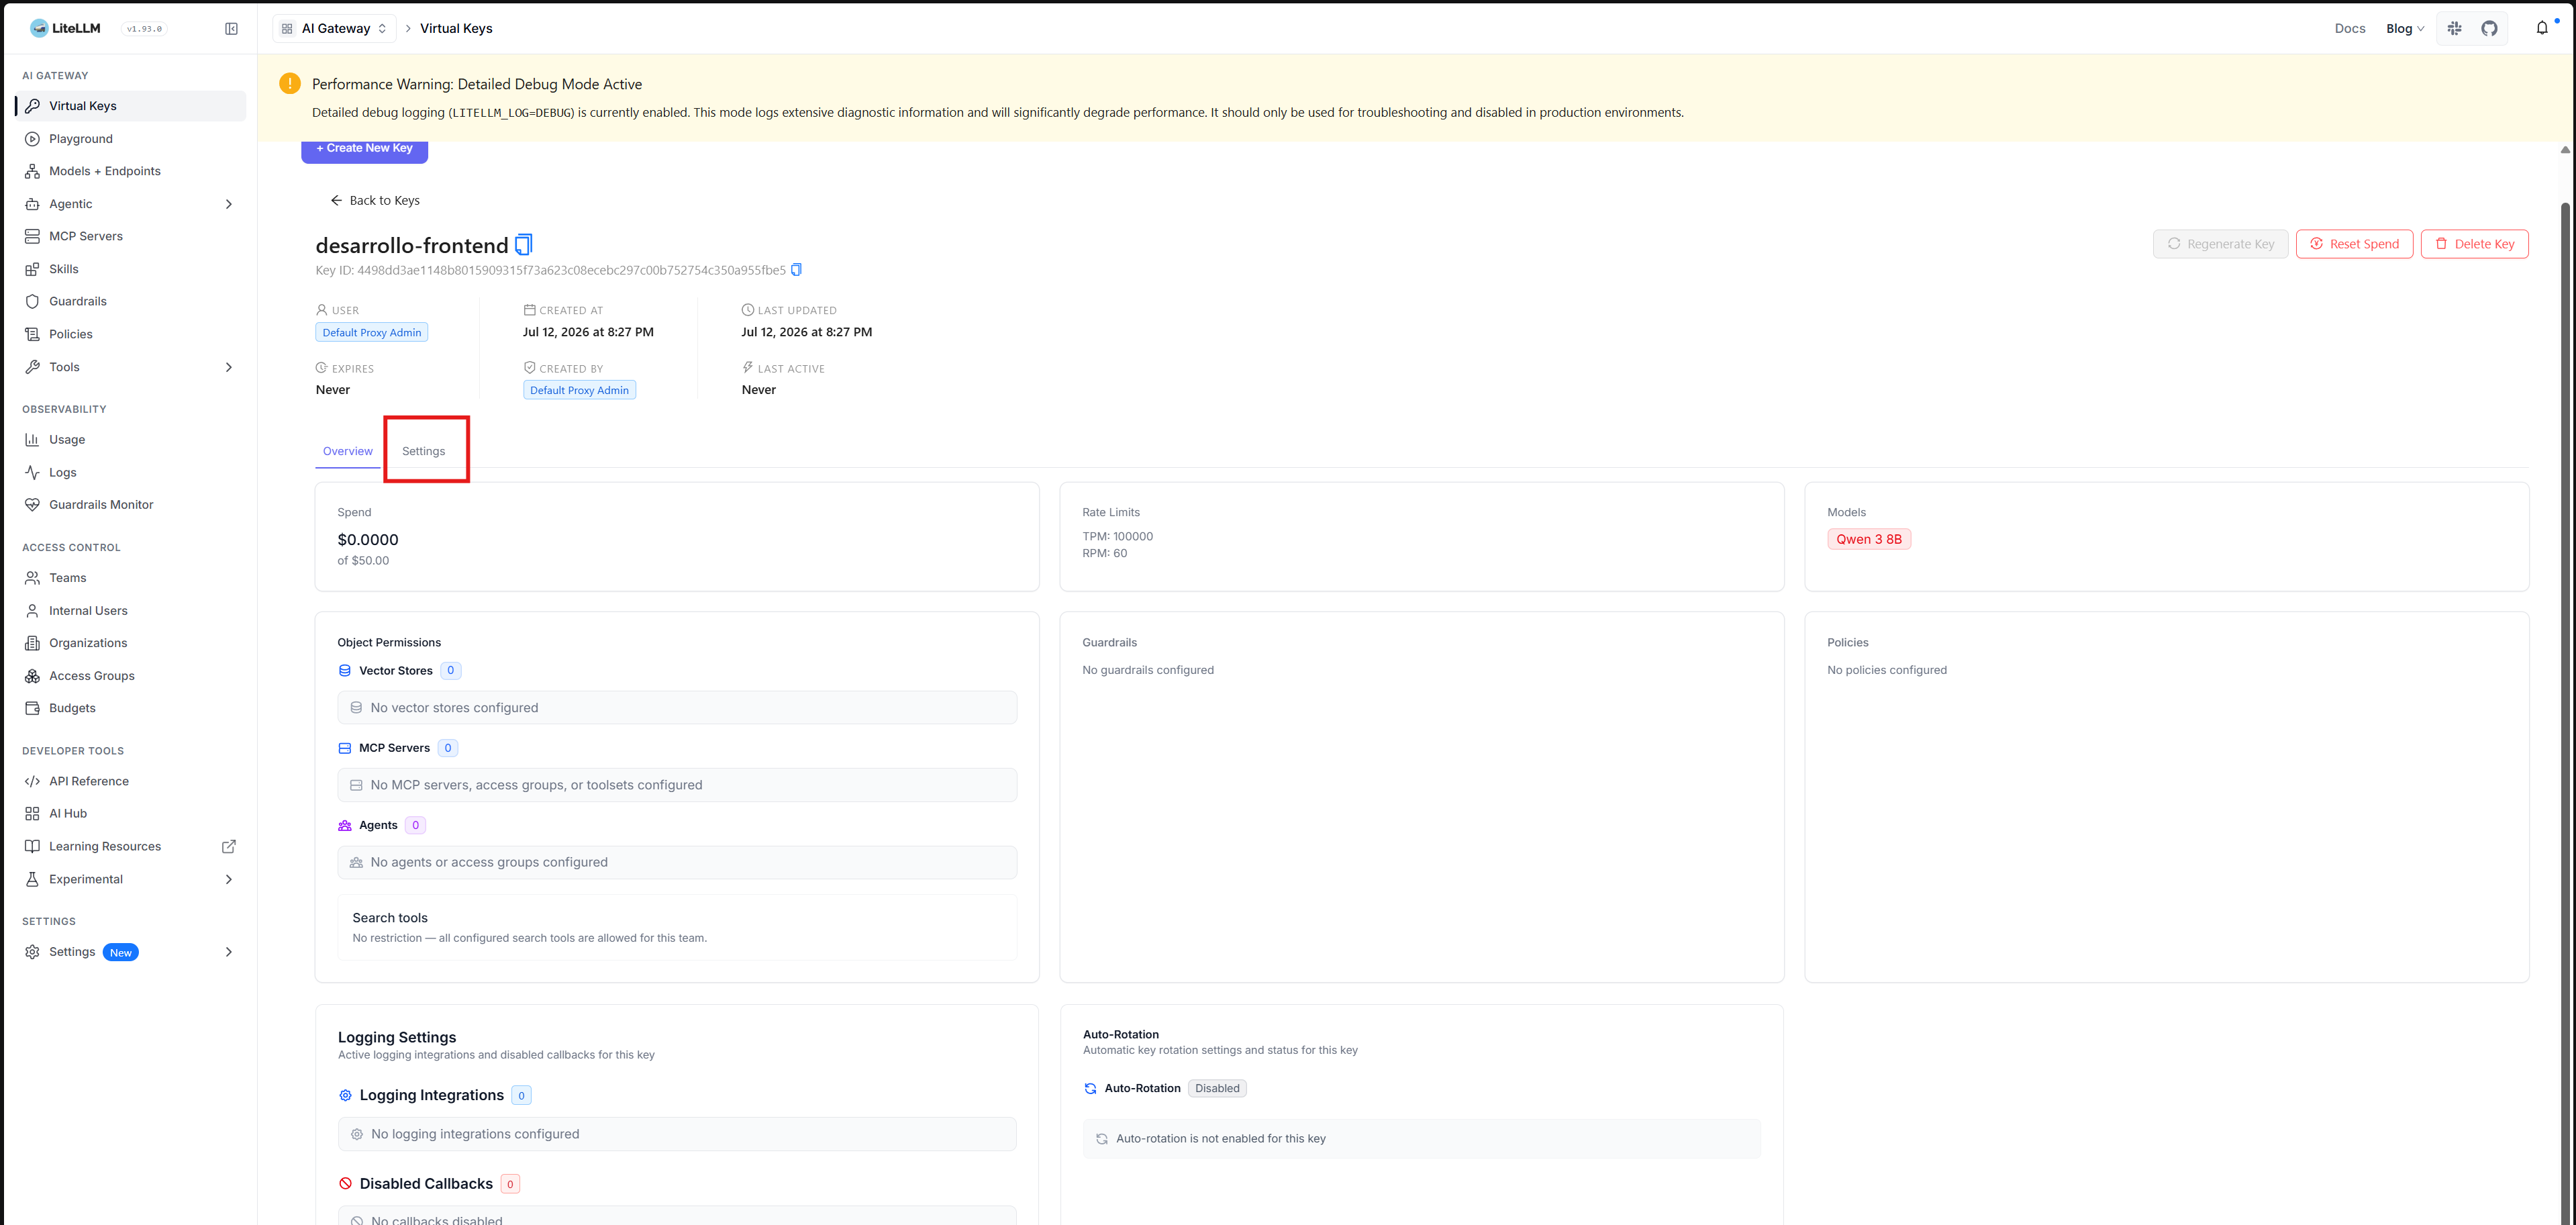Open Learning Resources external link
This screenshot has height=1225, width=2576.
pos(130,846)
